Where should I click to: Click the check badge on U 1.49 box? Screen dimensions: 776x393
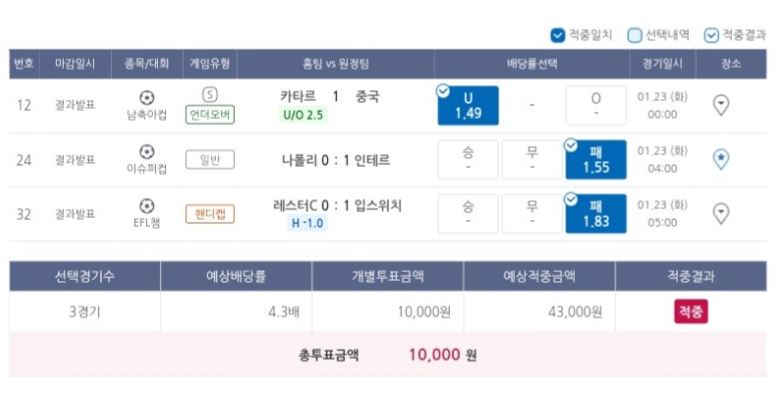[443, 91]
